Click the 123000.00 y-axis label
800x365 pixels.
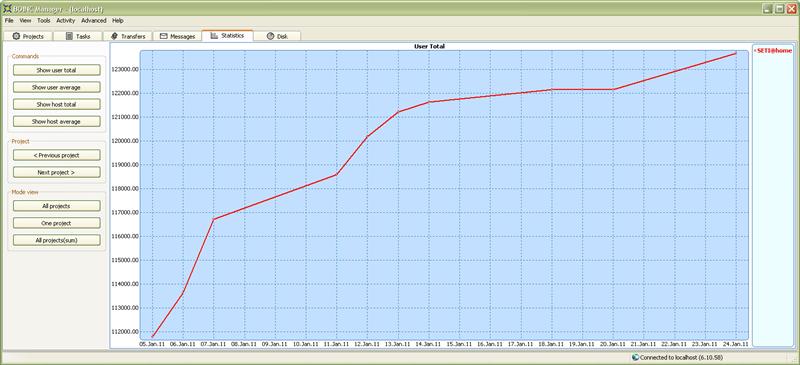click(124, 70)
